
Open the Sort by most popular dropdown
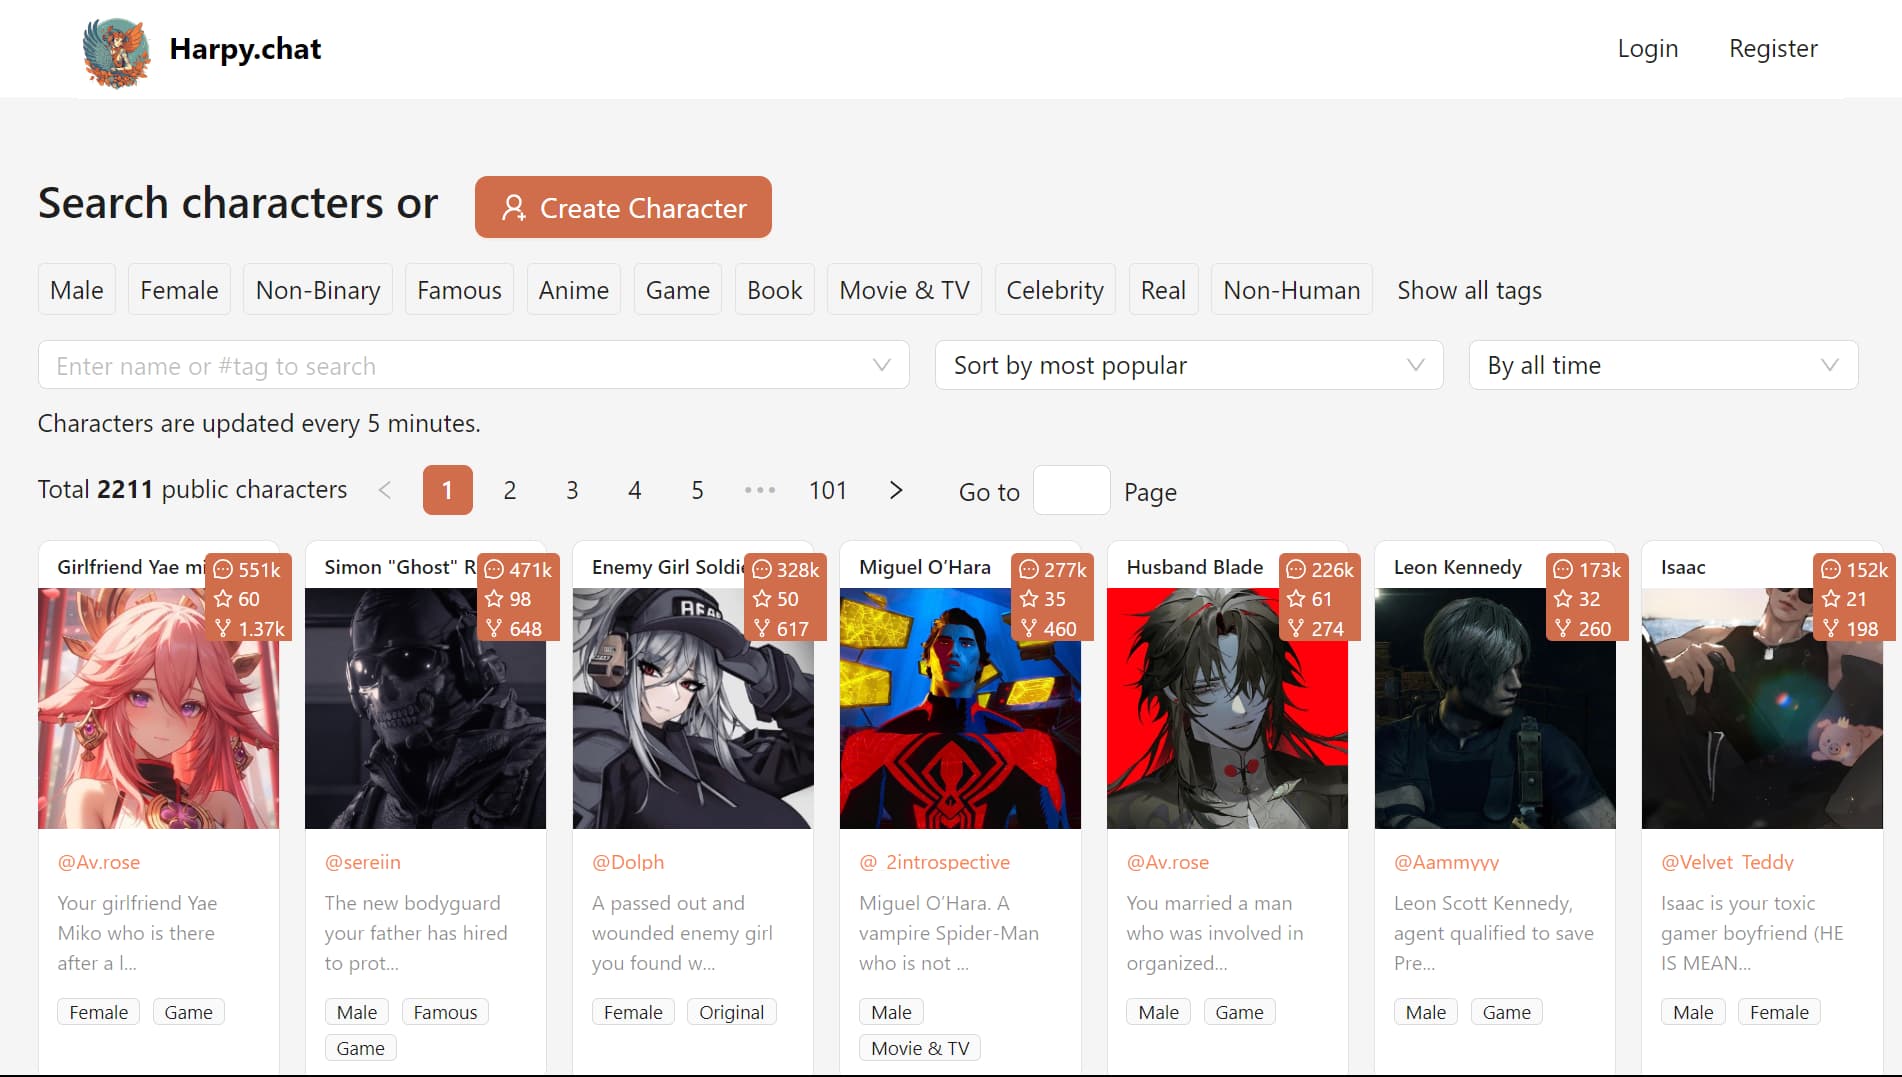(x=1189, y=365)
